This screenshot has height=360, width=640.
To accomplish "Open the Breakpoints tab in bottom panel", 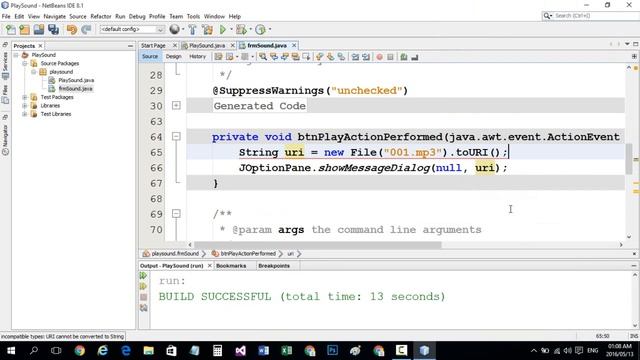I will [274, 266].
